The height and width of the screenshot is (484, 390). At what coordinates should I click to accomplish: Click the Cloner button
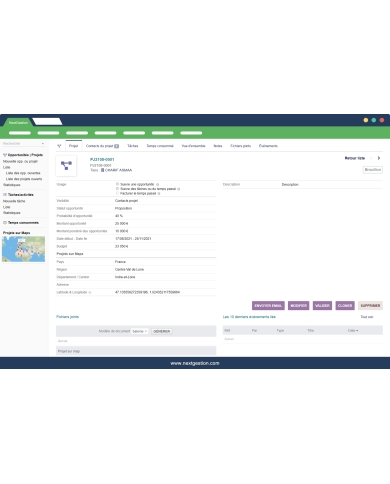(345, 306)
